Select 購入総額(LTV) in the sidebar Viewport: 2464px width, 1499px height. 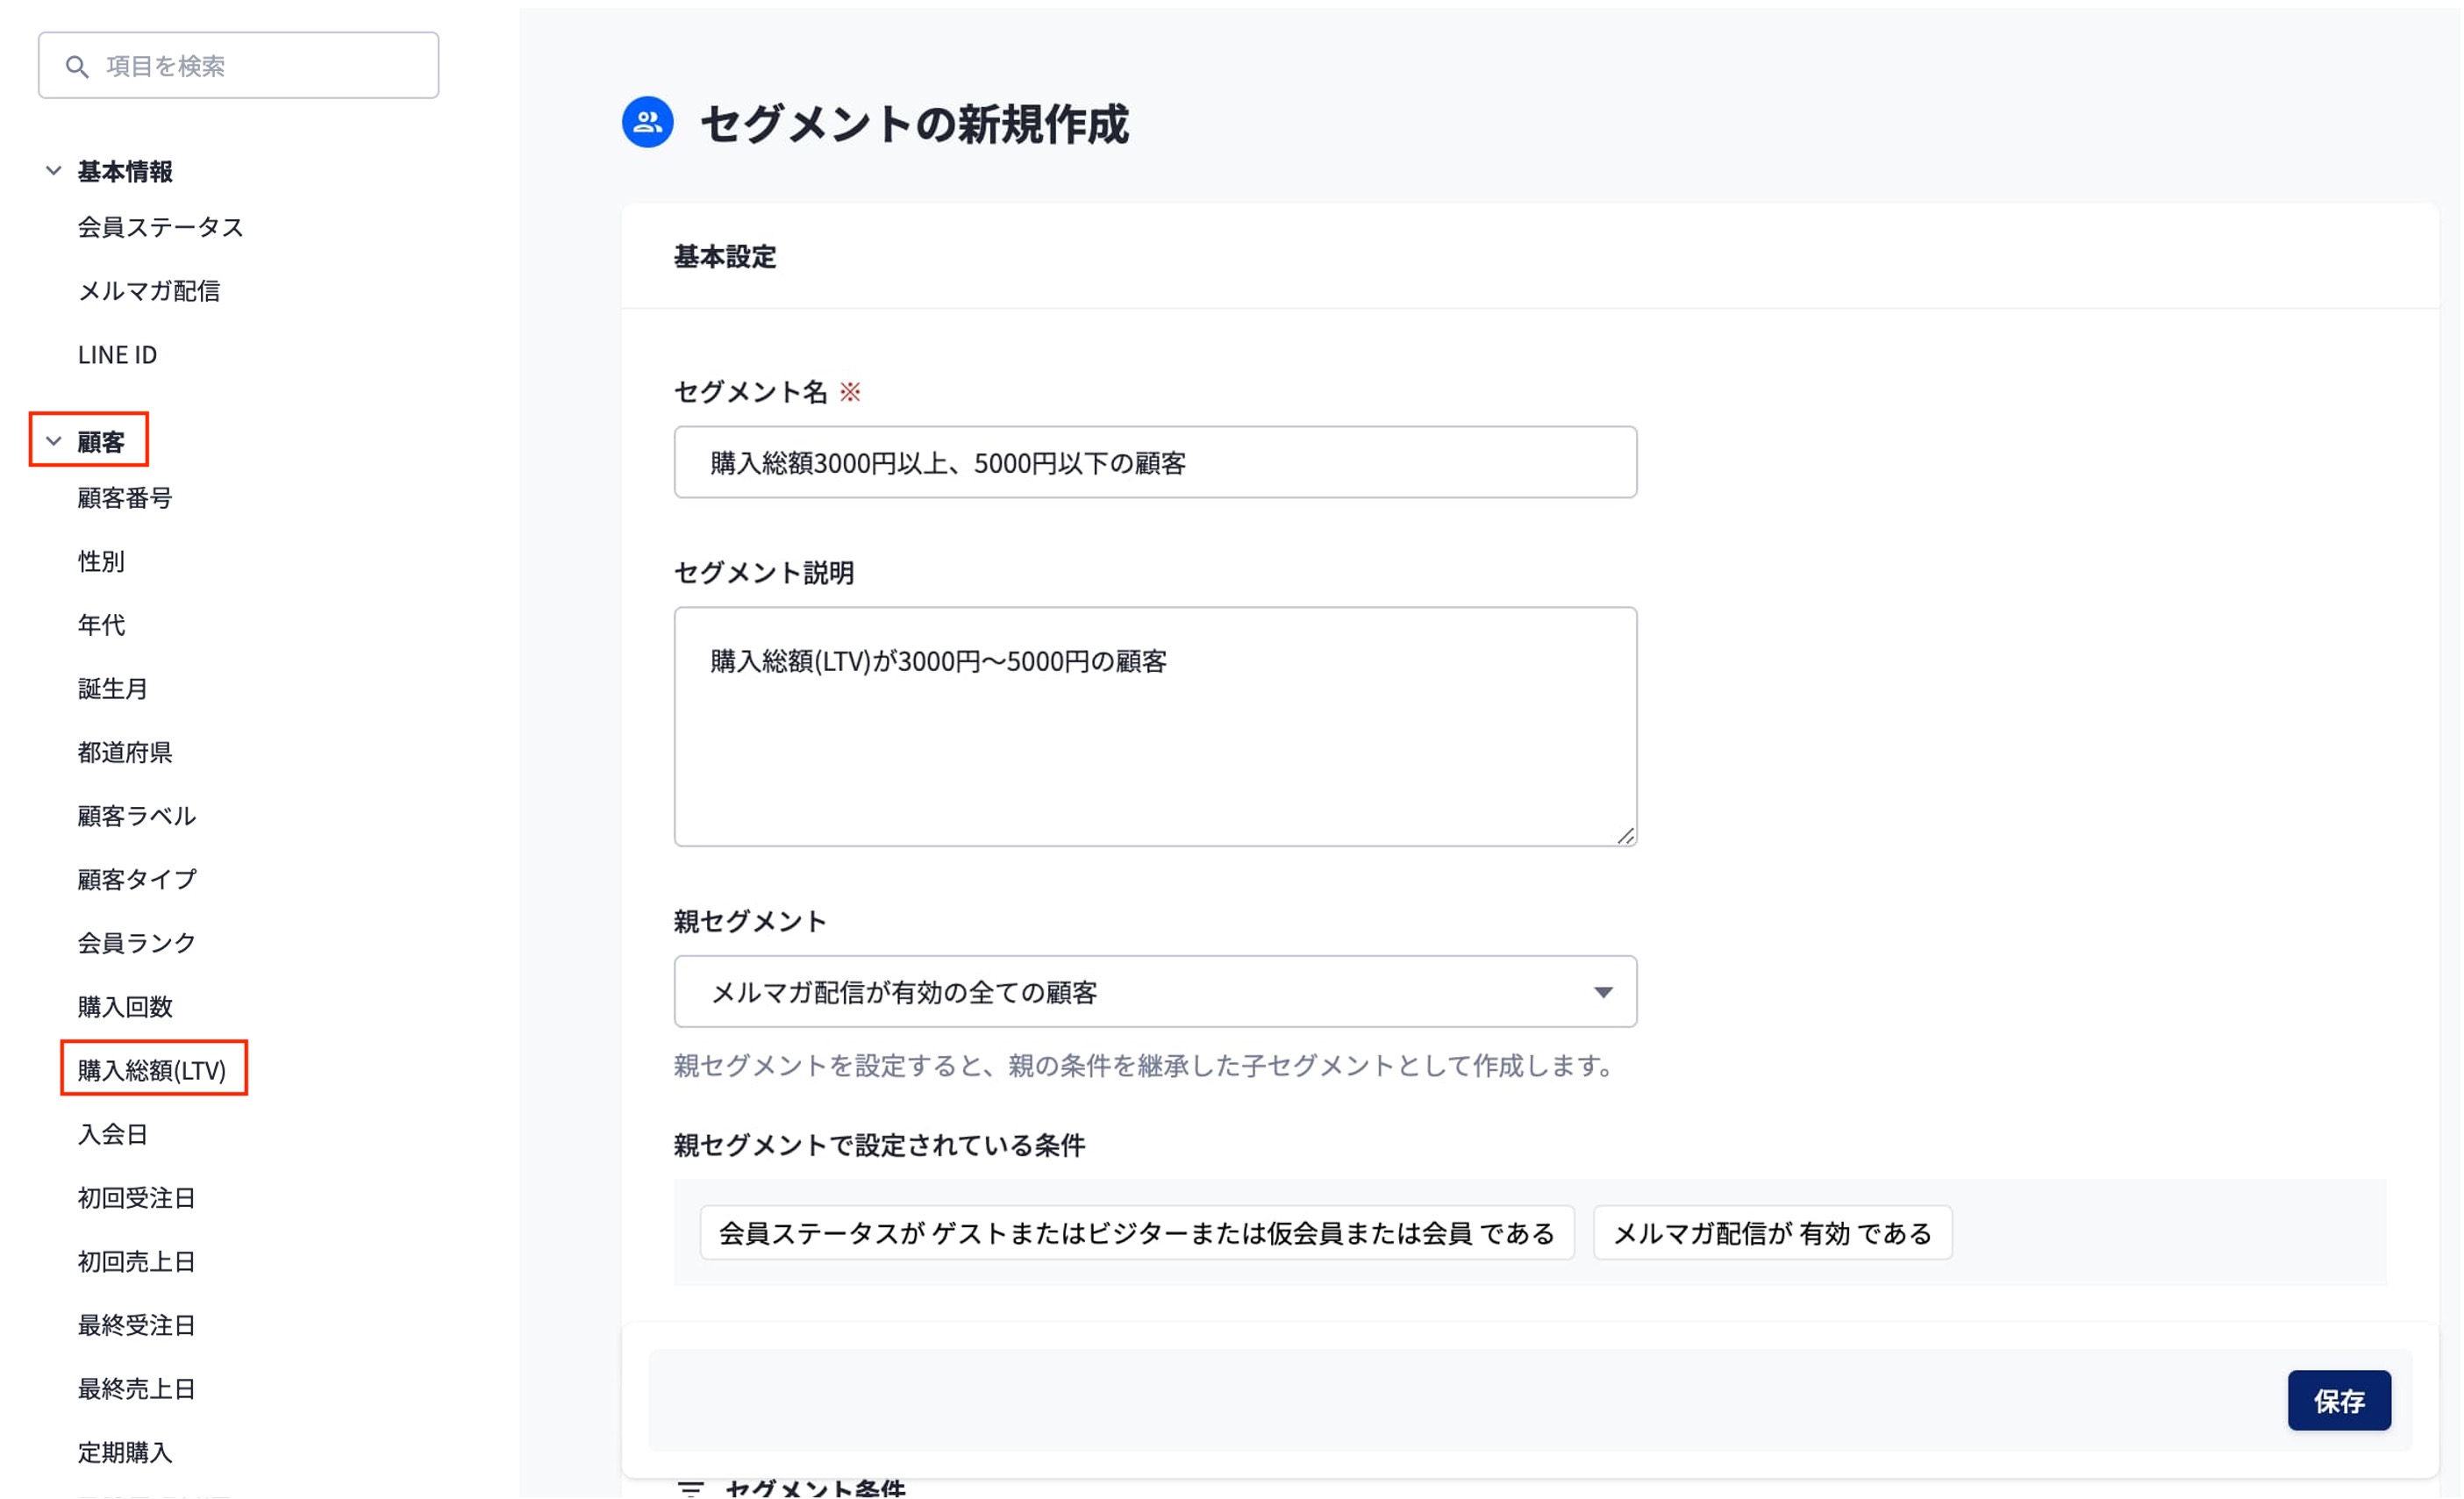click(152, 1070)
